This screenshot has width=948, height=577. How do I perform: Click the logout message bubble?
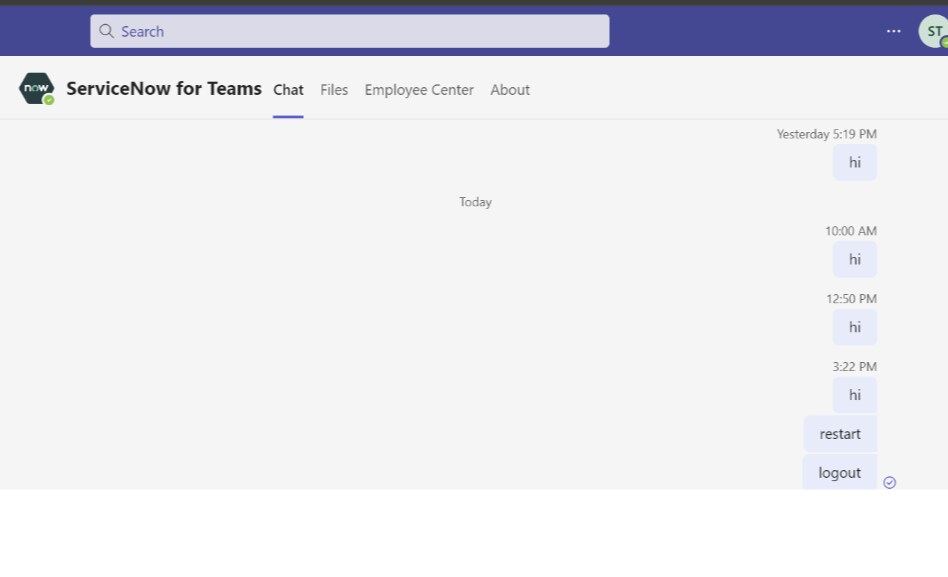pos(840,472)
